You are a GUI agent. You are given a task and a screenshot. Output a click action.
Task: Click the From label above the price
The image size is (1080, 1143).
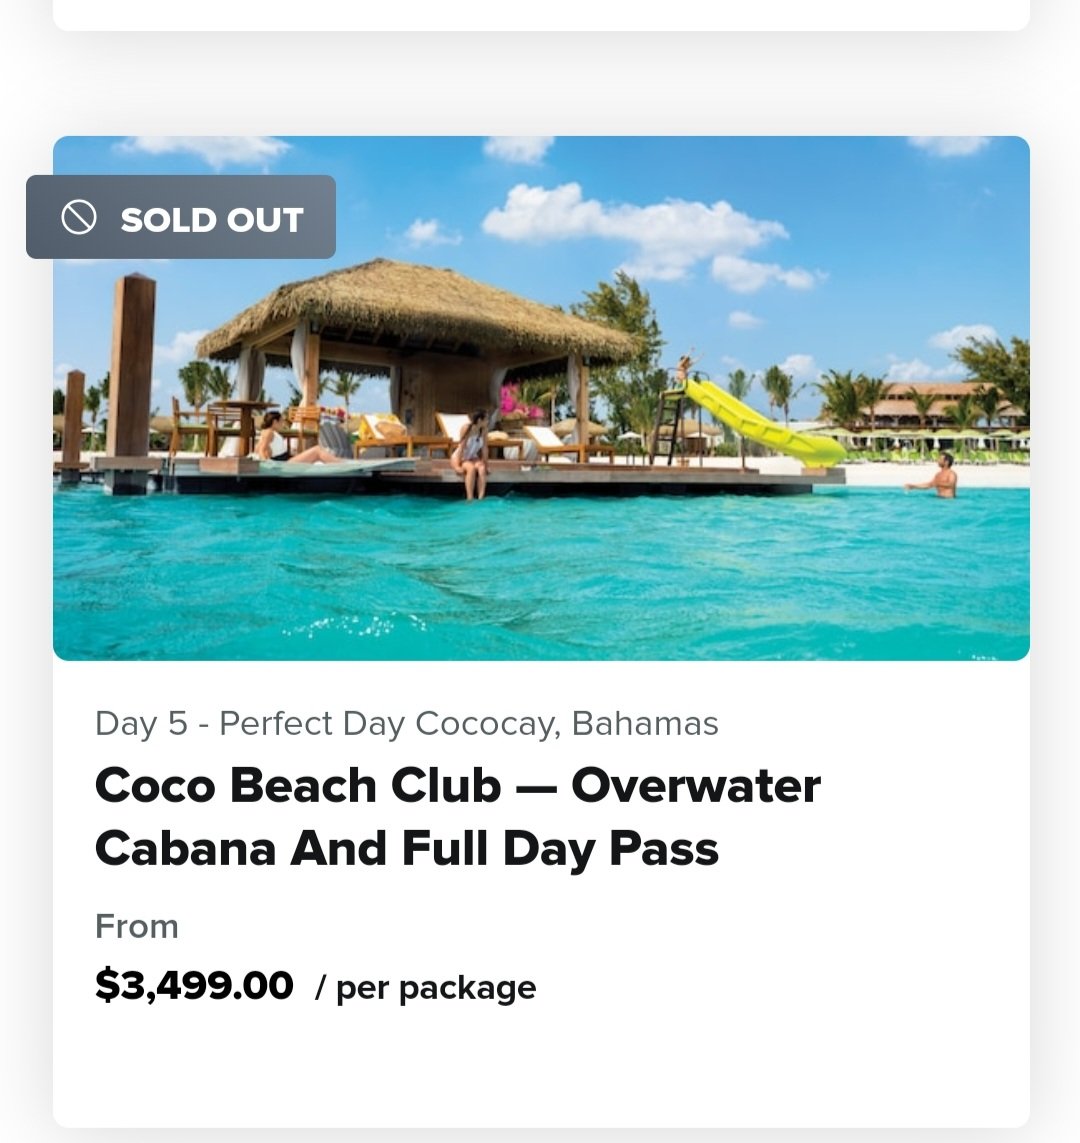(137, 927)
